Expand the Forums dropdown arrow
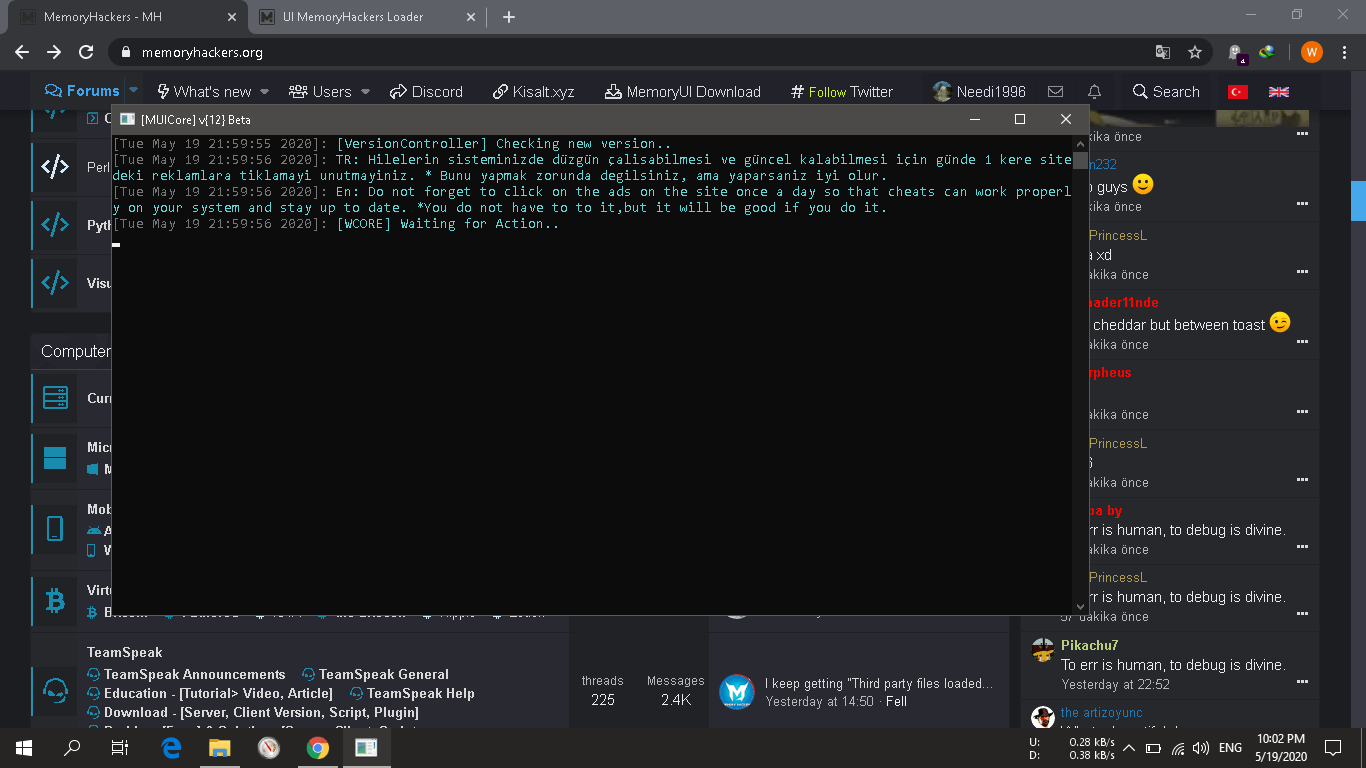The width and height of the screenshot is (1366, 768). pos(133,91)
